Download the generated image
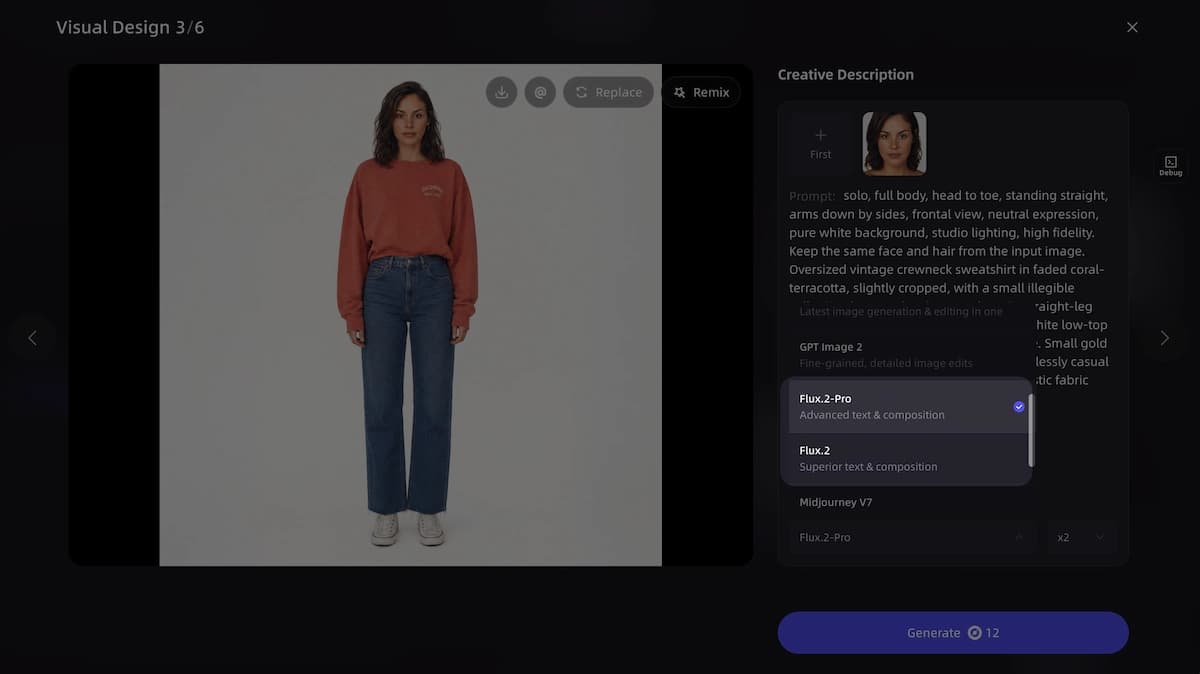The height and width of the screenshot is (674, 1200). point(501,92)
